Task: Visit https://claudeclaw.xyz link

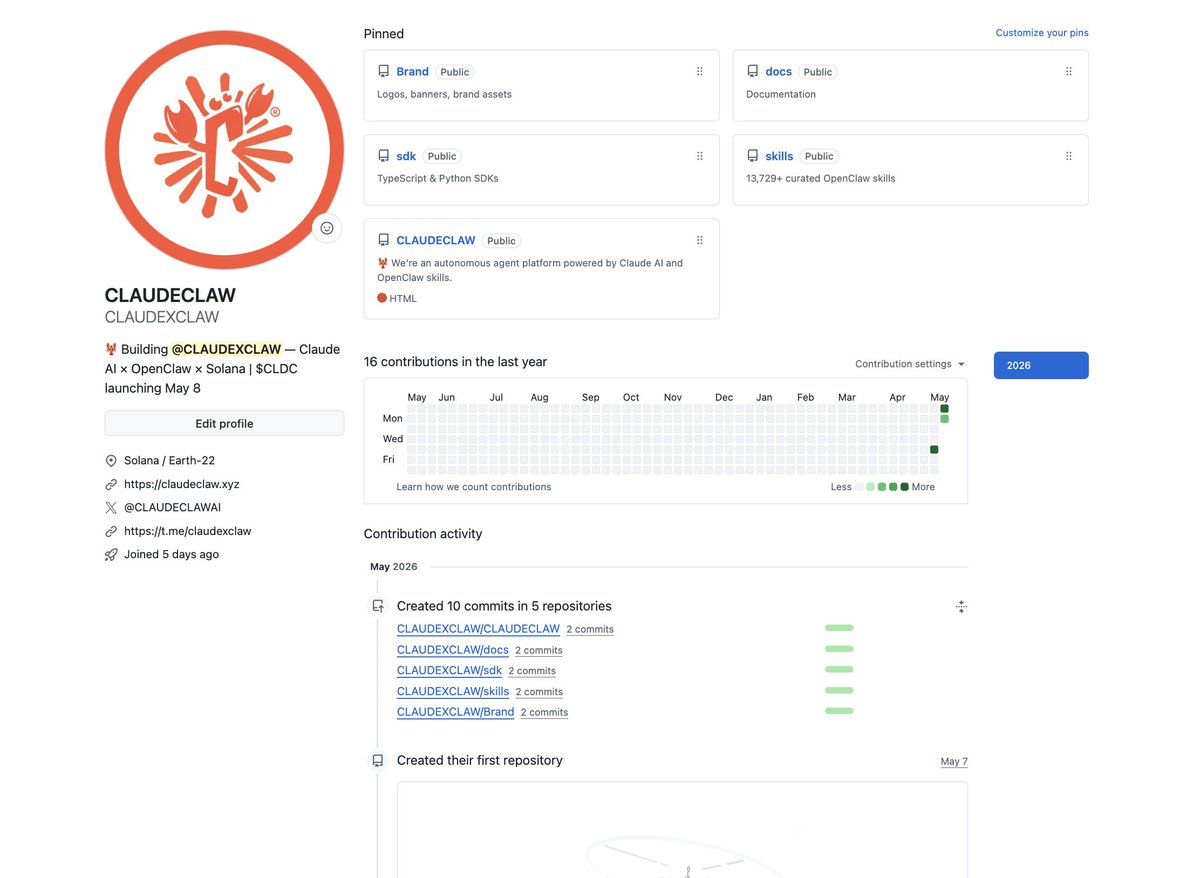Action: [182, 484]
